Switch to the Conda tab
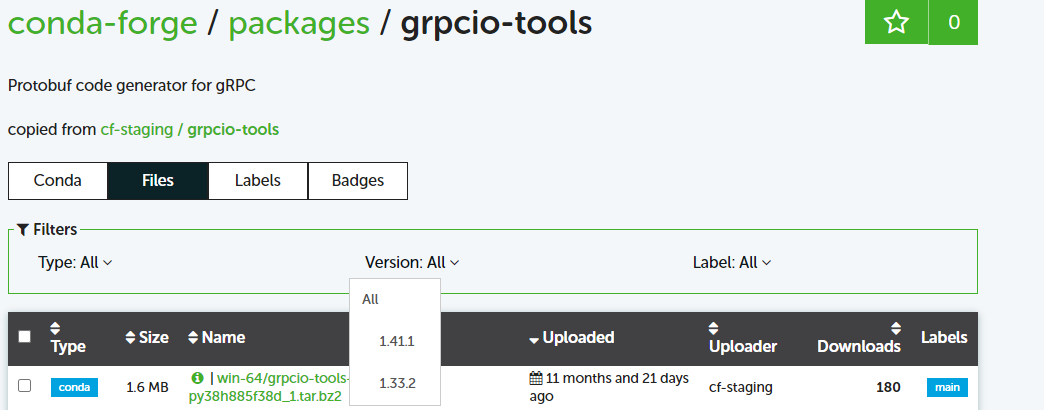The image size is (1044, 410). tap(58, 181)
